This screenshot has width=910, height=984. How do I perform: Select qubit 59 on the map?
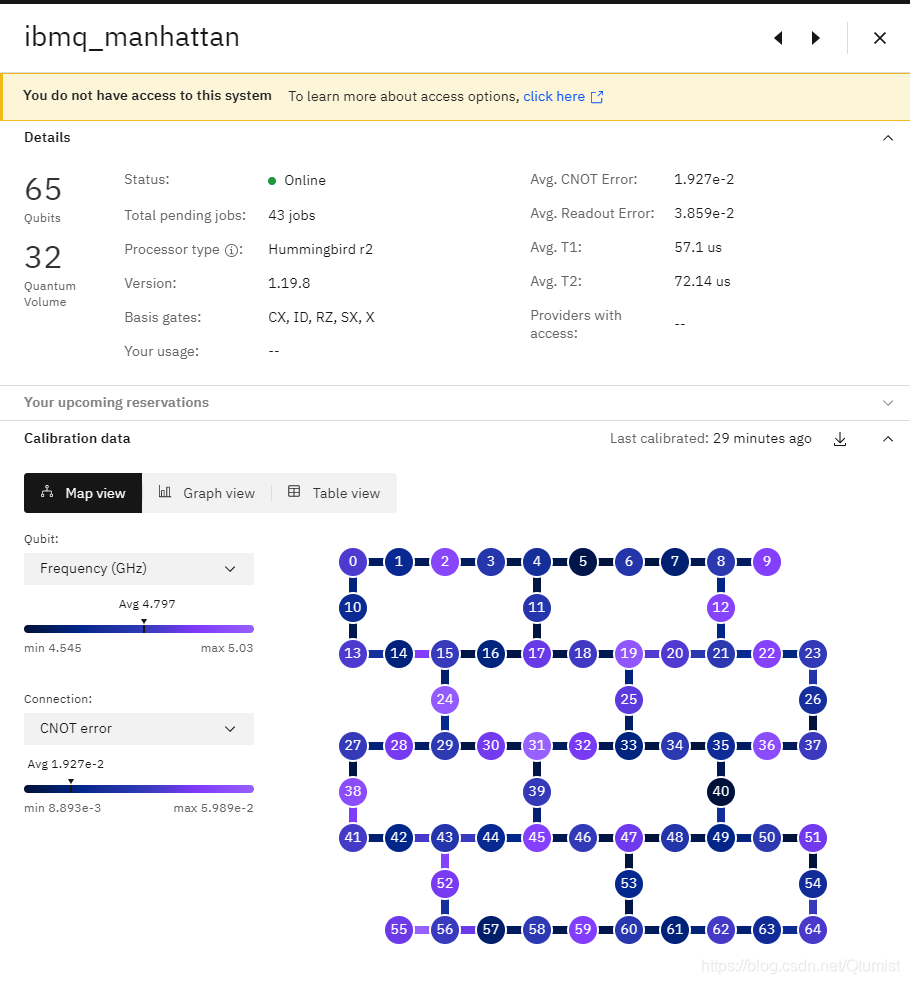point(583,929)
